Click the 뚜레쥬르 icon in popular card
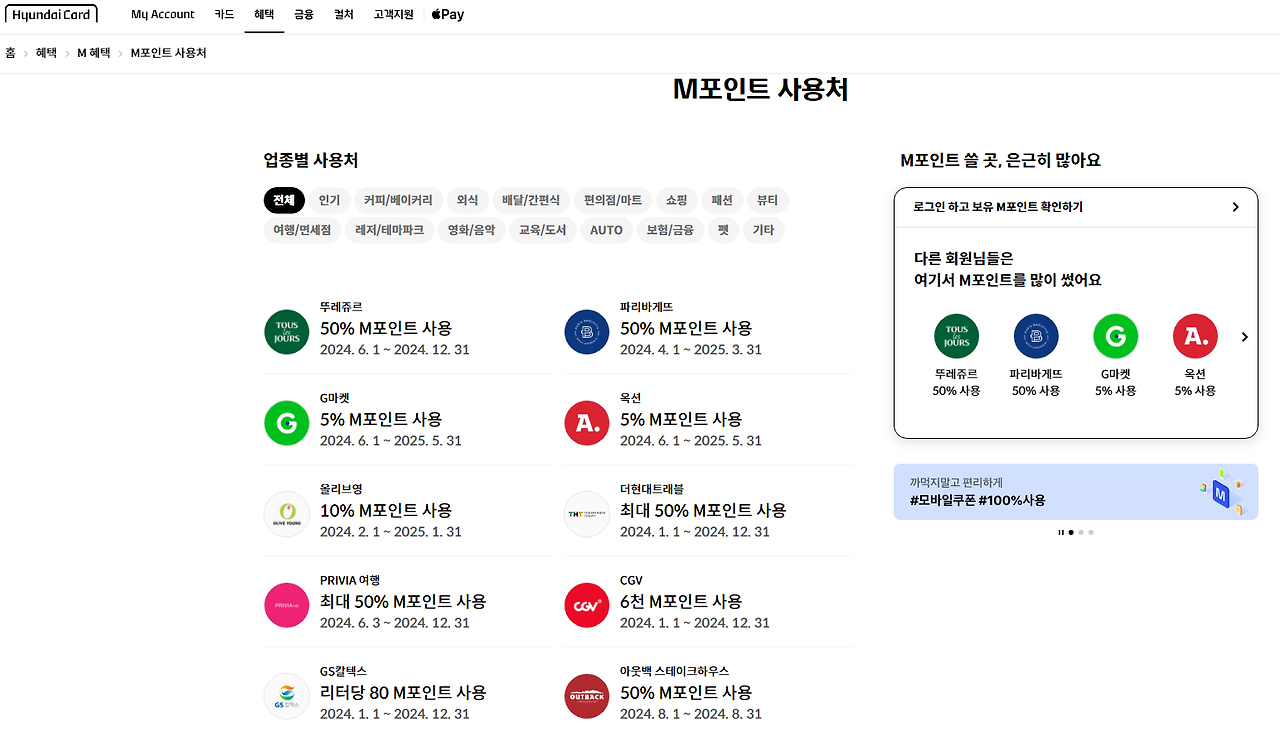Screen dimensions: 1280x746 pos(957,336)
